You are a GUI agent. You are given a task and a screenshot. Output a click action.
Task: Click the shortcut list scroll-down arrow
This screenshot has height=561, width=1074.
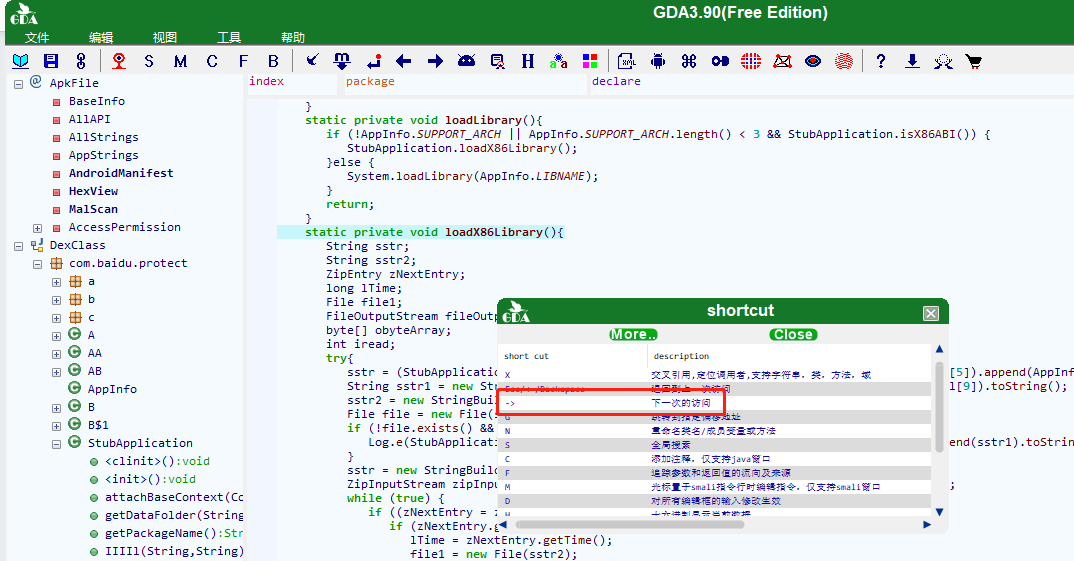point(940,512)
